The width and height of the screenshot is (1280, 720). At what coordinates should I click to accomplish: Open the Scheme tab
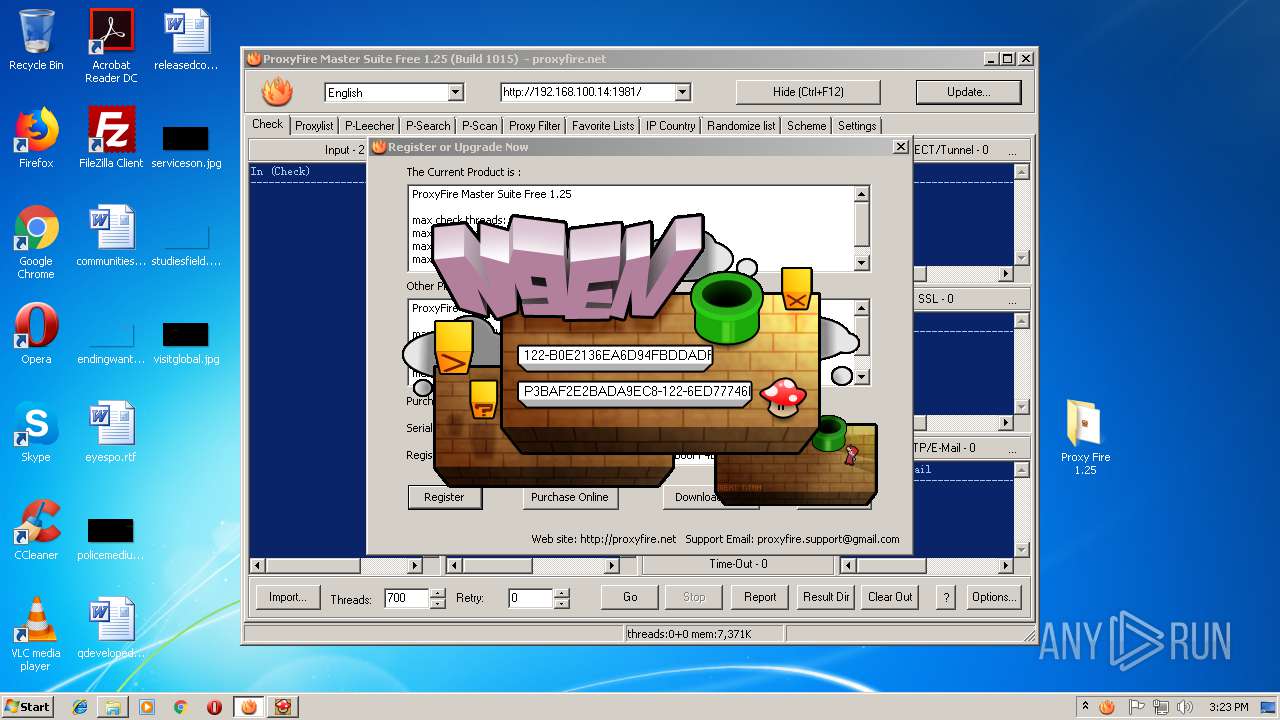point(807,126)
